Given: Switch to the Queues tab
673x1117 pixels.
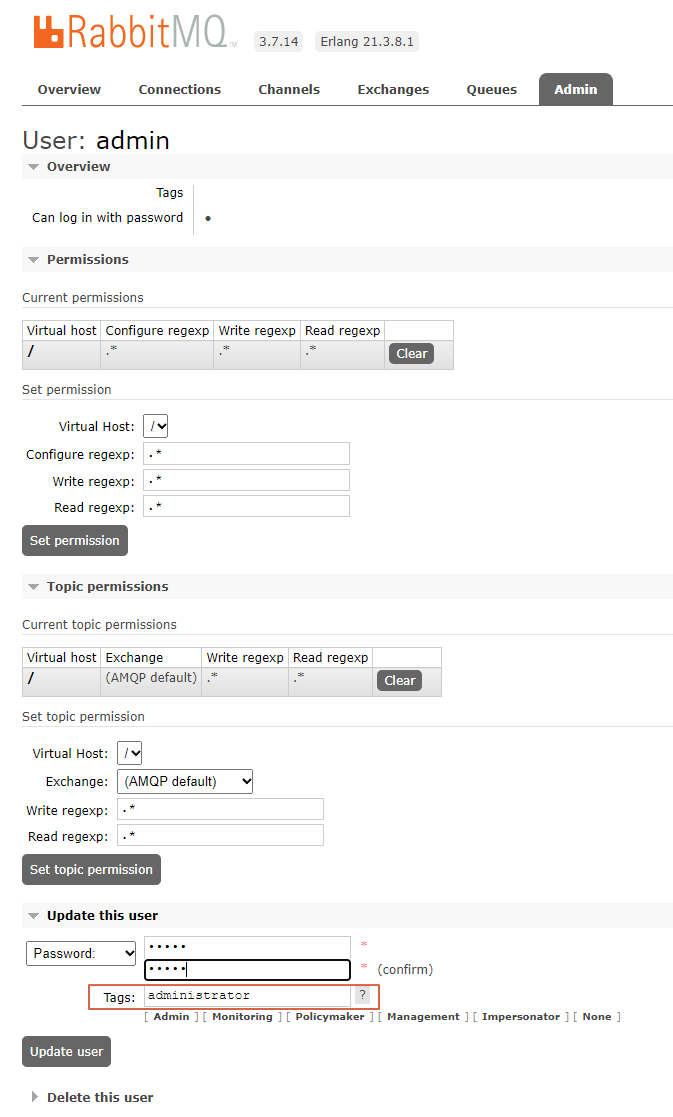Looking at the screenshot, I should click(491, 89).
